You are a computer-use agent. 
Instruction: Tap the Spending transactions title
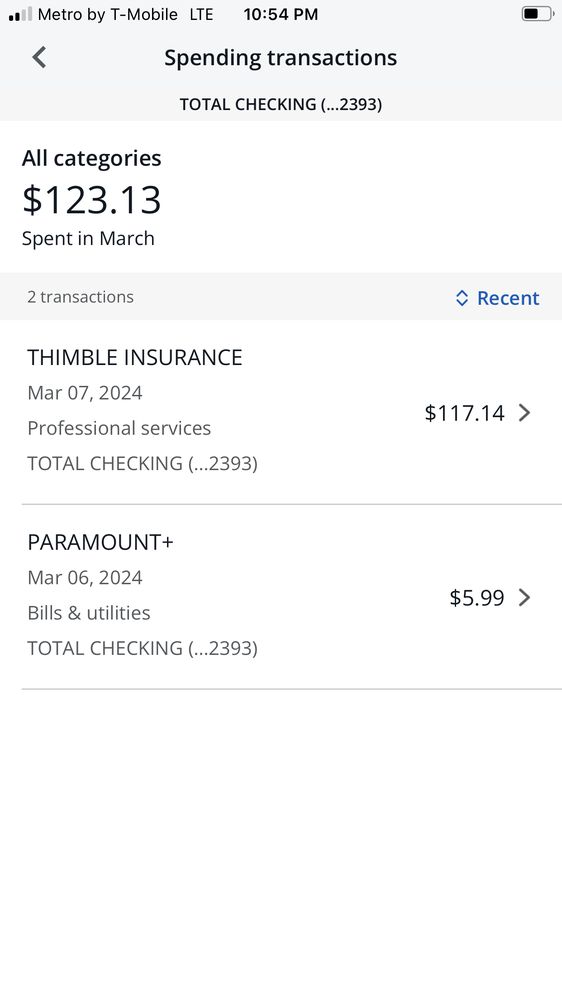point(281,57)
